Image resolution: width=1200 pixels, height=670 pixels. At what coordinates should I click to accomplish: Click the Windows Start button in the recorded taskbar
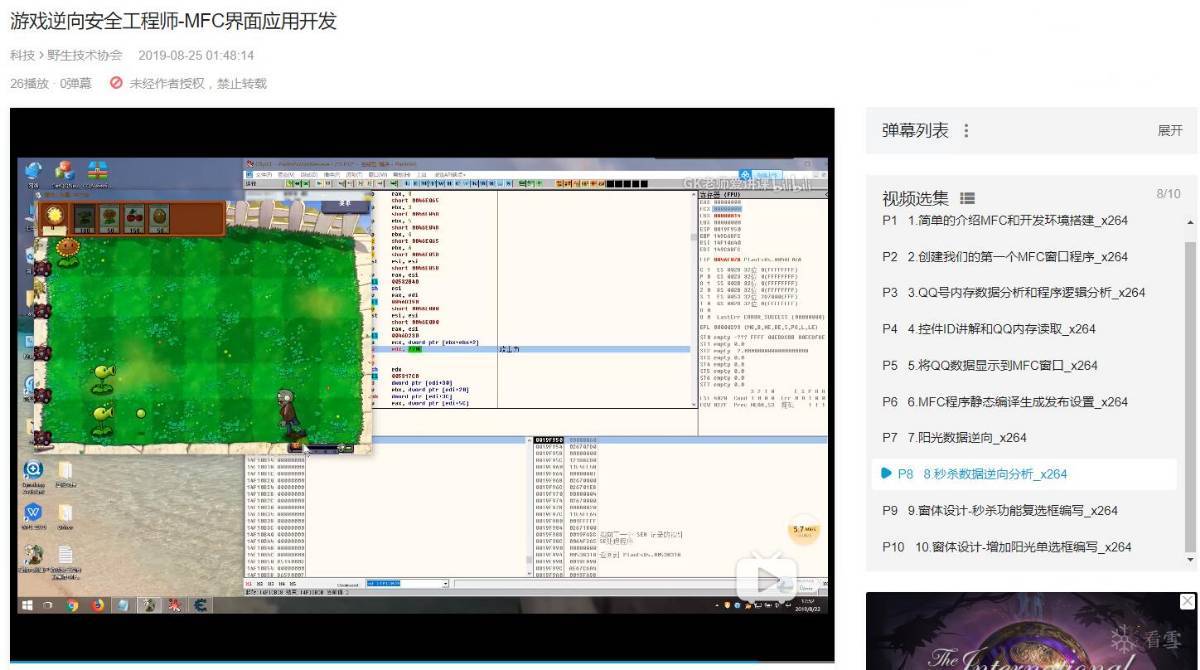click(28, 605)
